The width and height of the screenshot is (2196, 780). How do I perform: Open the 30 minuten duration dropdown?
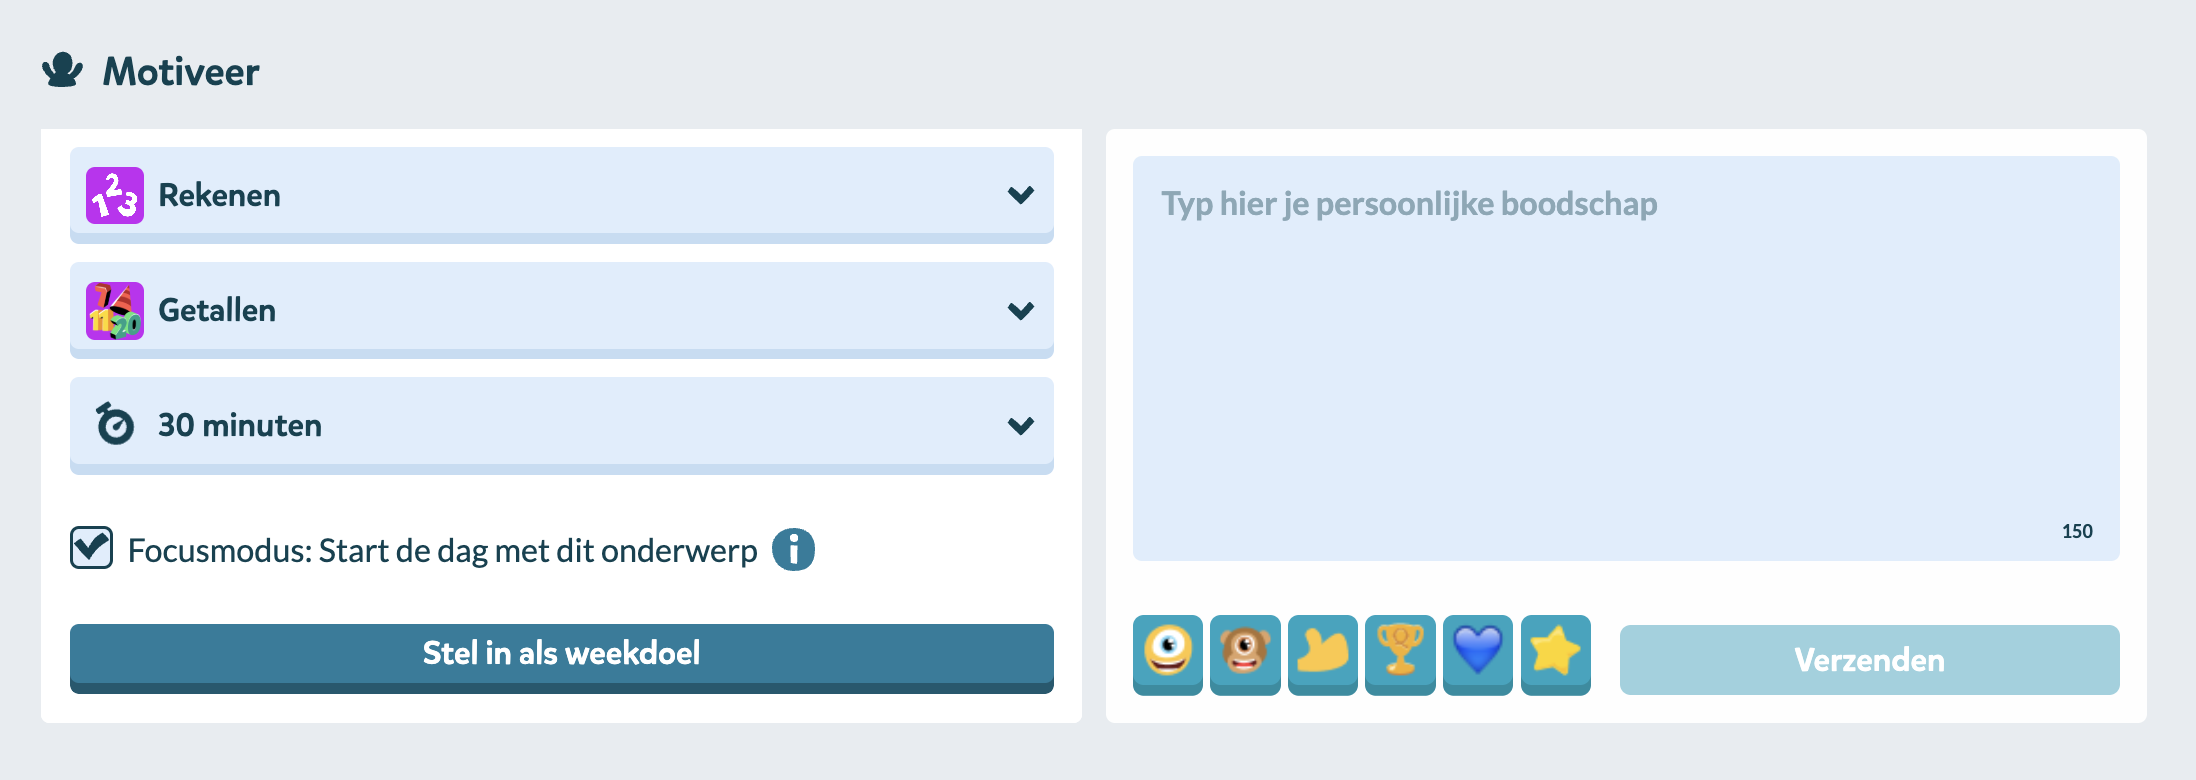pos(1020,425)
